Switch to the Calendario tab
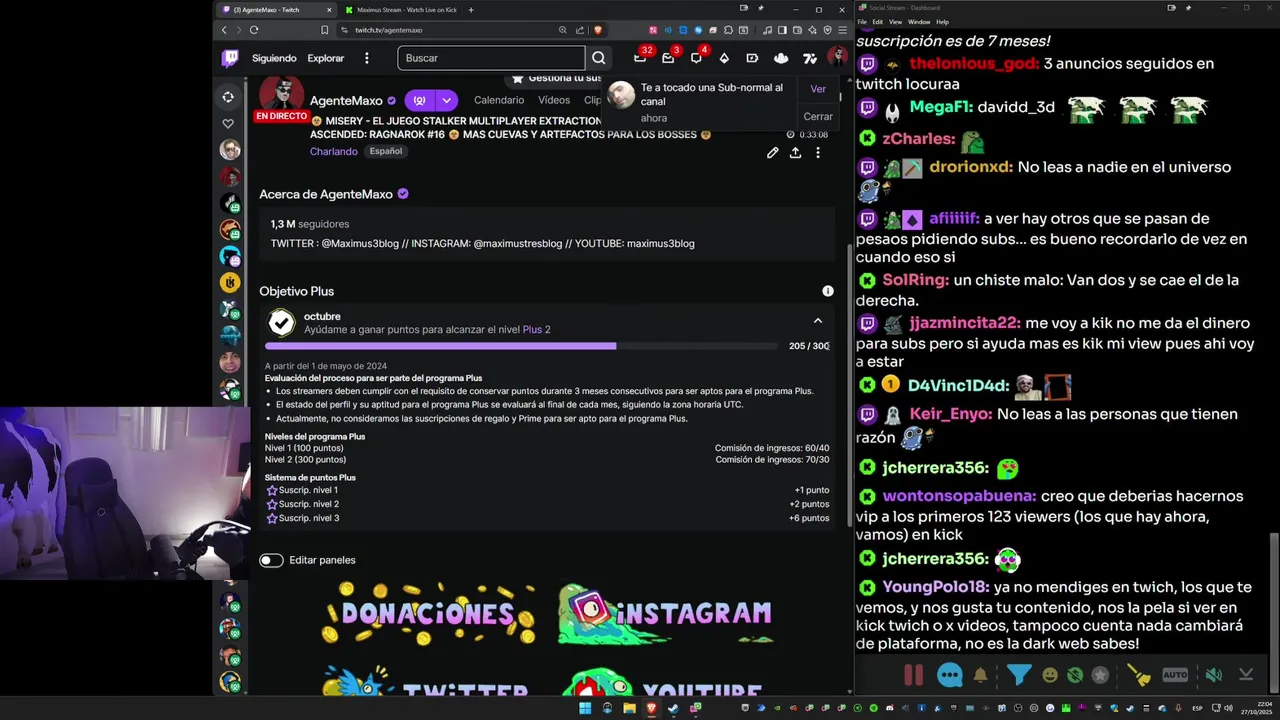 [x=499, y=100]
